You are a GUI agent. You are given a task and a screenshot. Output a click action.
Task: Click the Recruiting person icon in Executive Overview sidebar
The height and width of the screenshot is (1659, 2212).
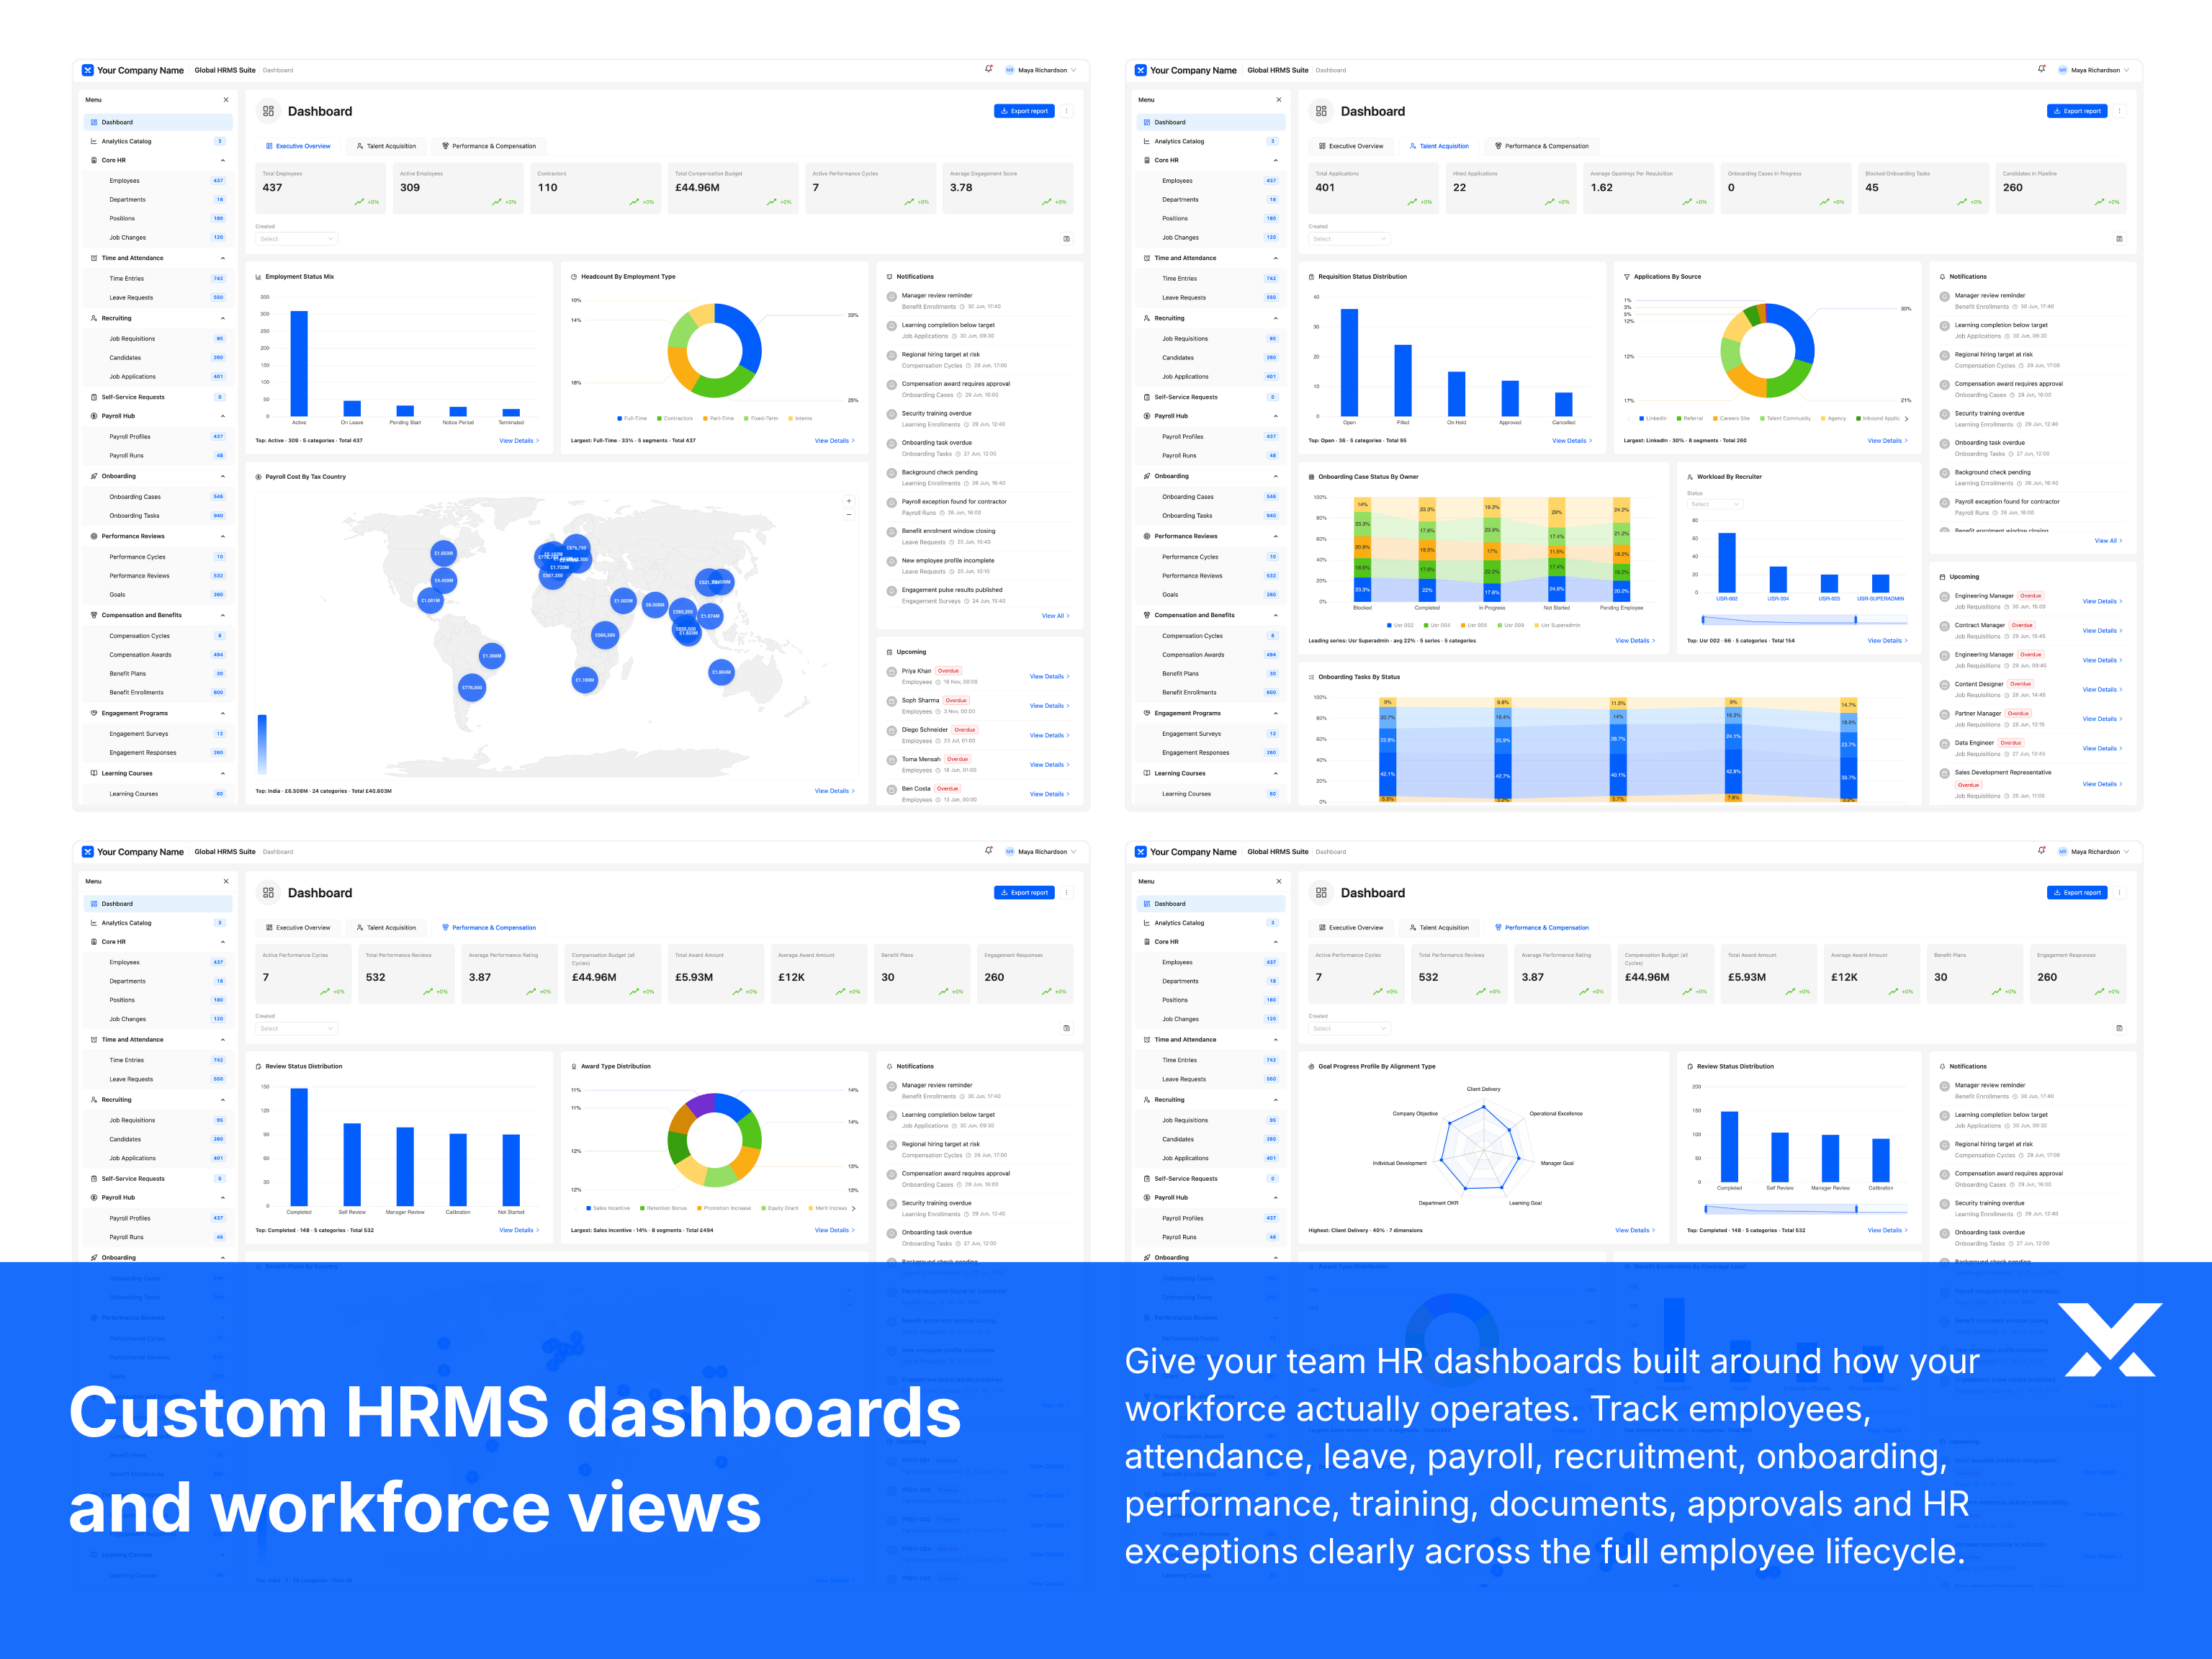94,318
